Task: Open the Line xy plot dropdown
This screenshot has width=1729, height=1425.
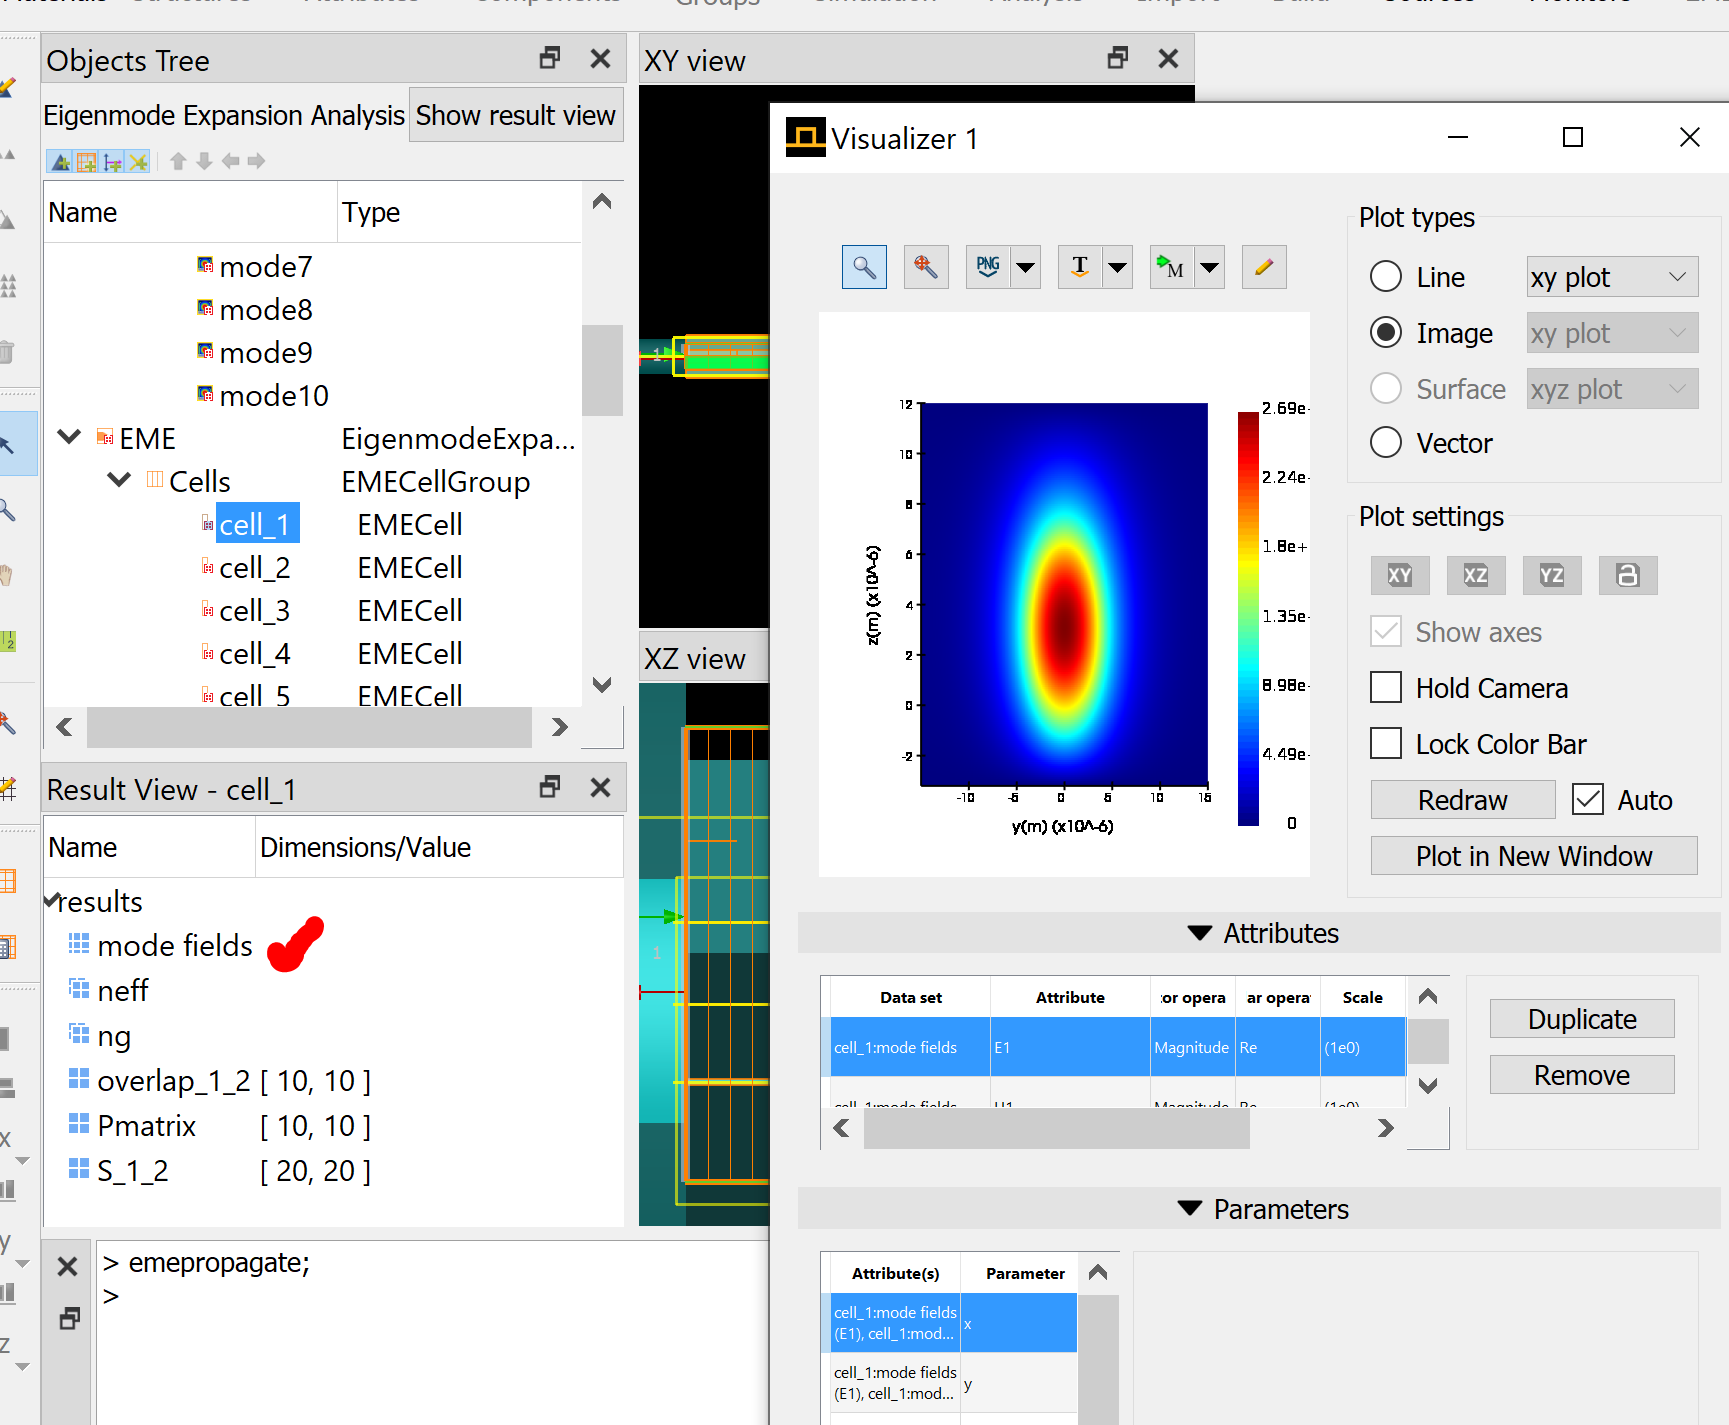Action: click(1612, 277)
